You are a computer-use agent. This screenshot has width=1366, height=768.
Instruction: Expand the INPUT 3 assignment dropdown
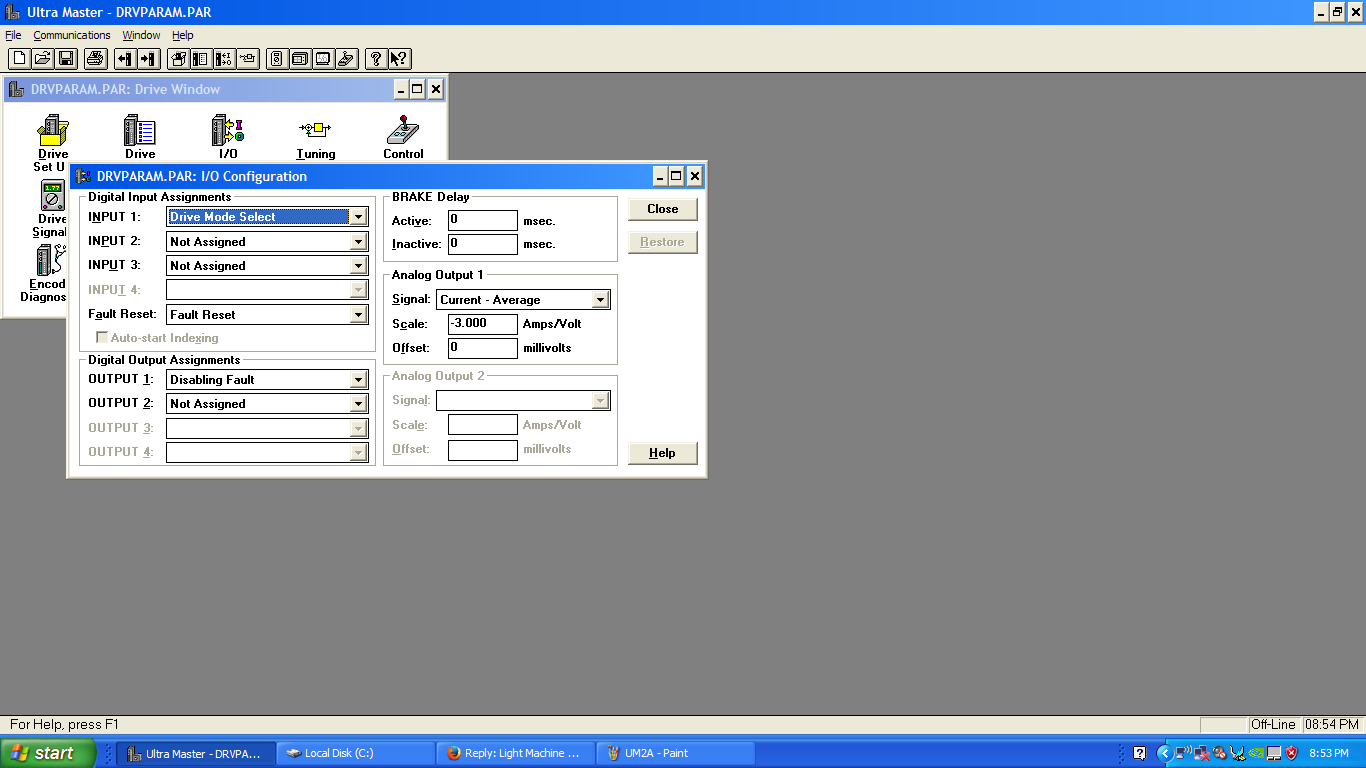coord(358,266)
